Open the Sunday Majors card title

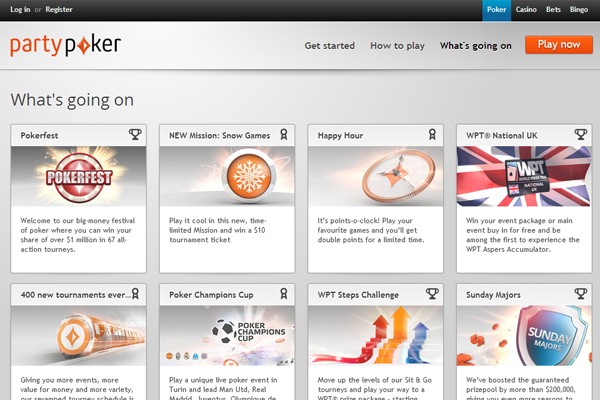[493, 295]
